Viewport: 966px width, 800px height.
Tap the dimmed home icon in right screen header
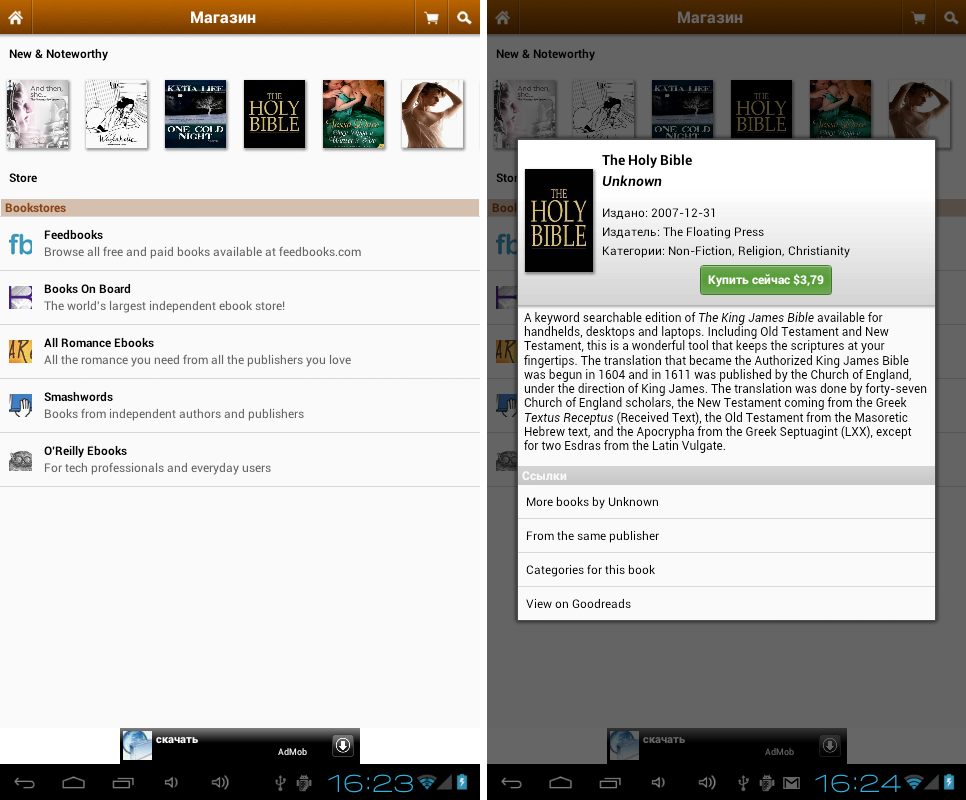[503, 17]
